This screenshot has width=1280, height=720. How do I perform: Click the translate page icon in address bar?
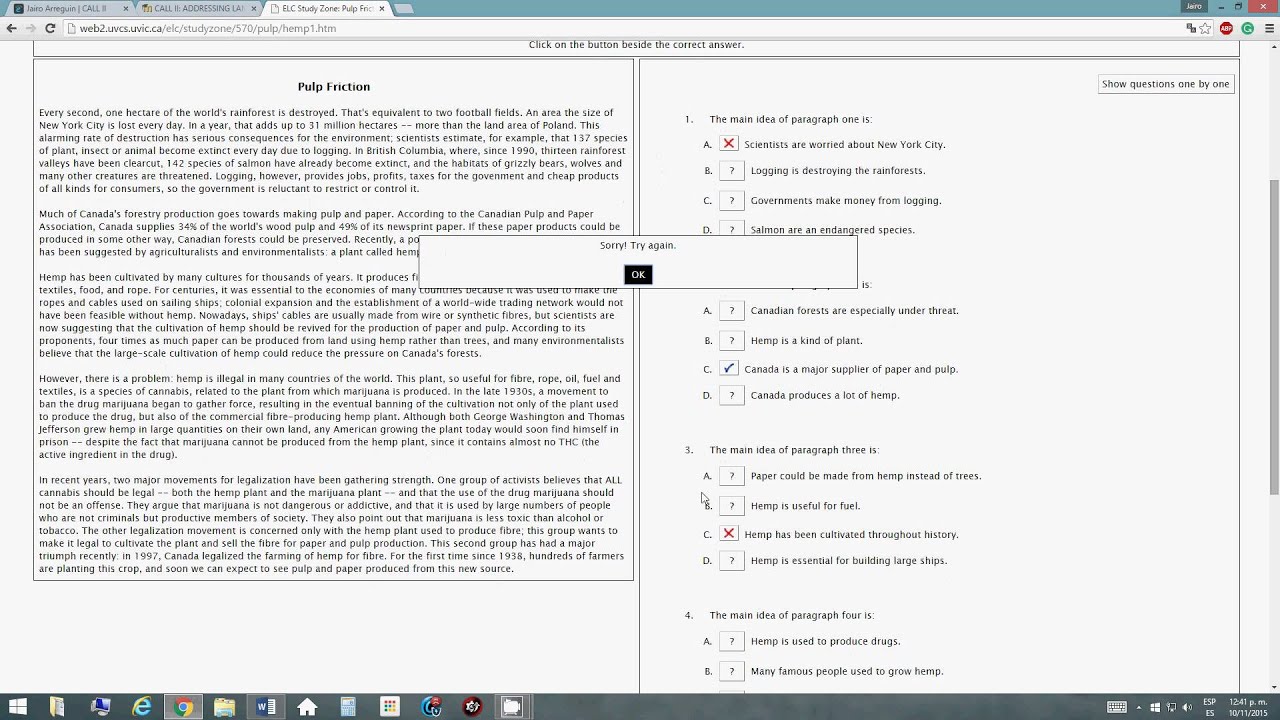(x=1190, y=29)
